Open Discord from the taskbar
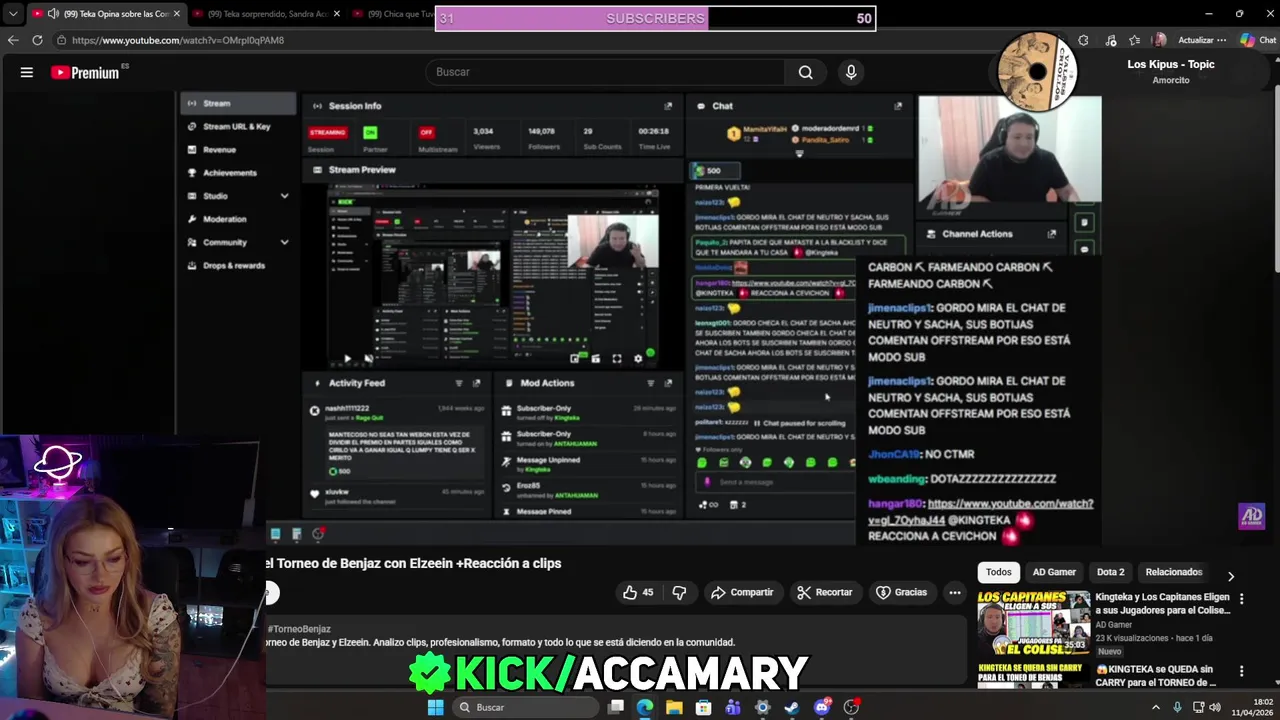The image size is (1280, 720). (x=822, y=707)
